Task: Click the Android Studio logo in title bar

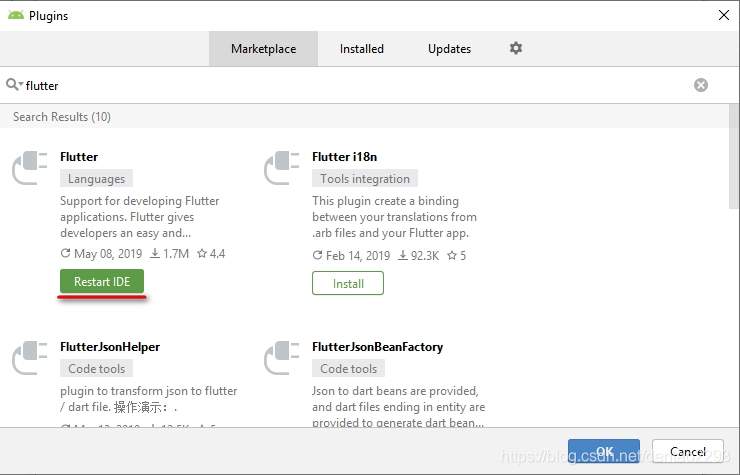Action: (x=16, y=15)
